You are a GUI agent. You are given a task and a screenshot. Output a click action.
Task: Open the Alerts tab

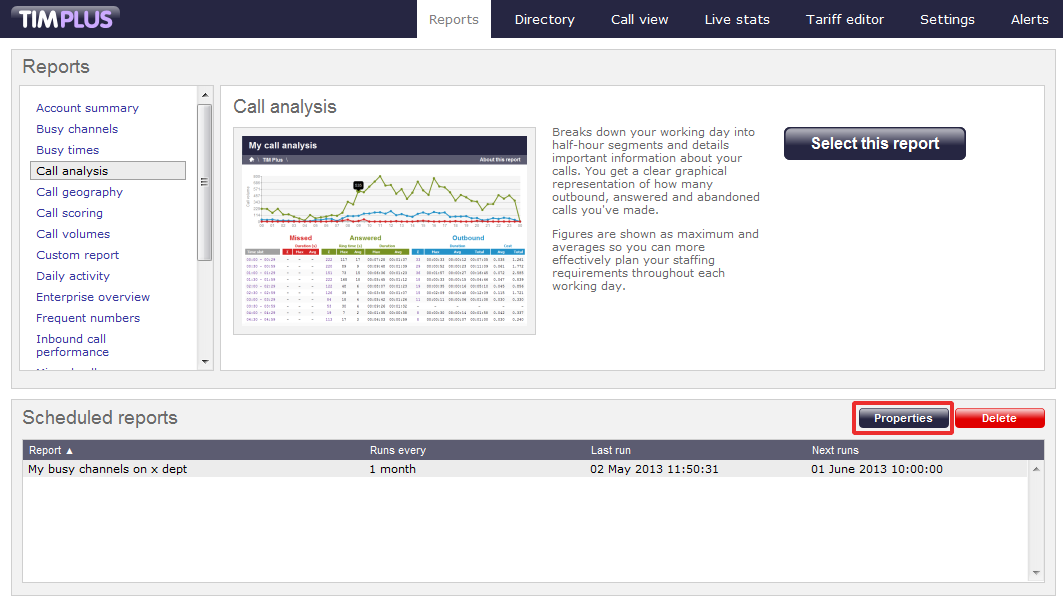click(1029, 19)
